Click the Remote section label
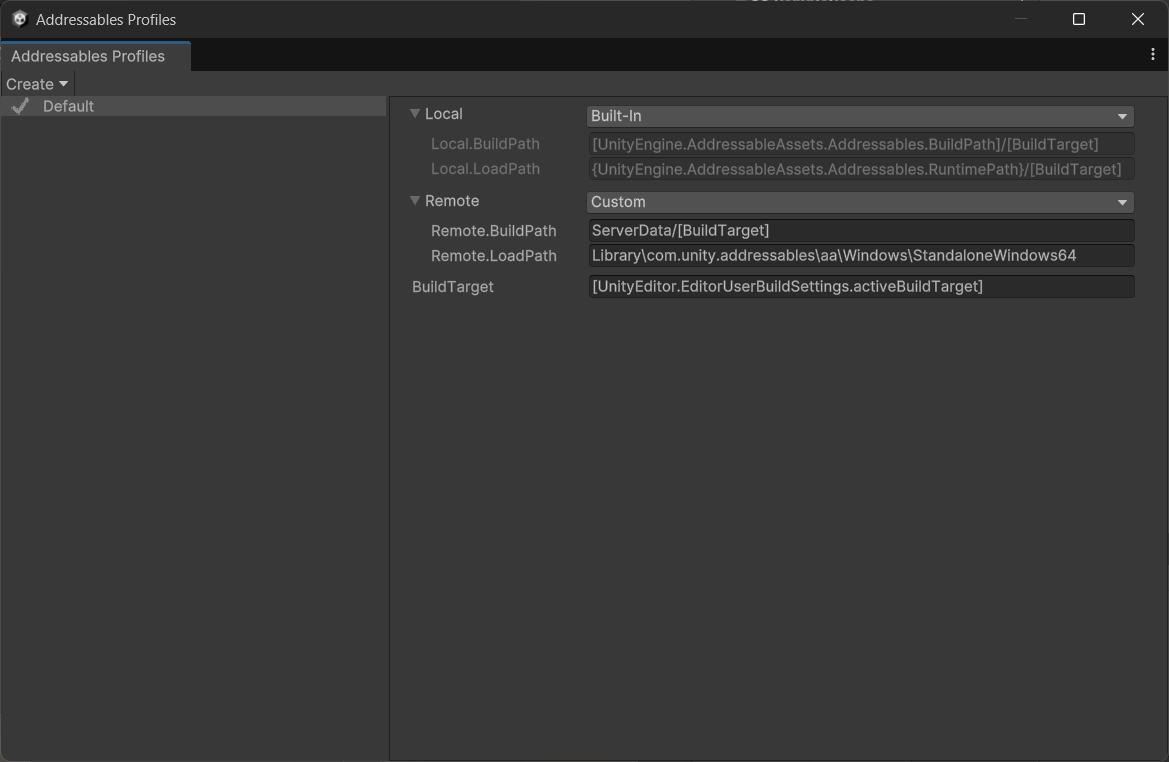The width and height of the screenshot is (1169, 762). [x=452, y=201]
